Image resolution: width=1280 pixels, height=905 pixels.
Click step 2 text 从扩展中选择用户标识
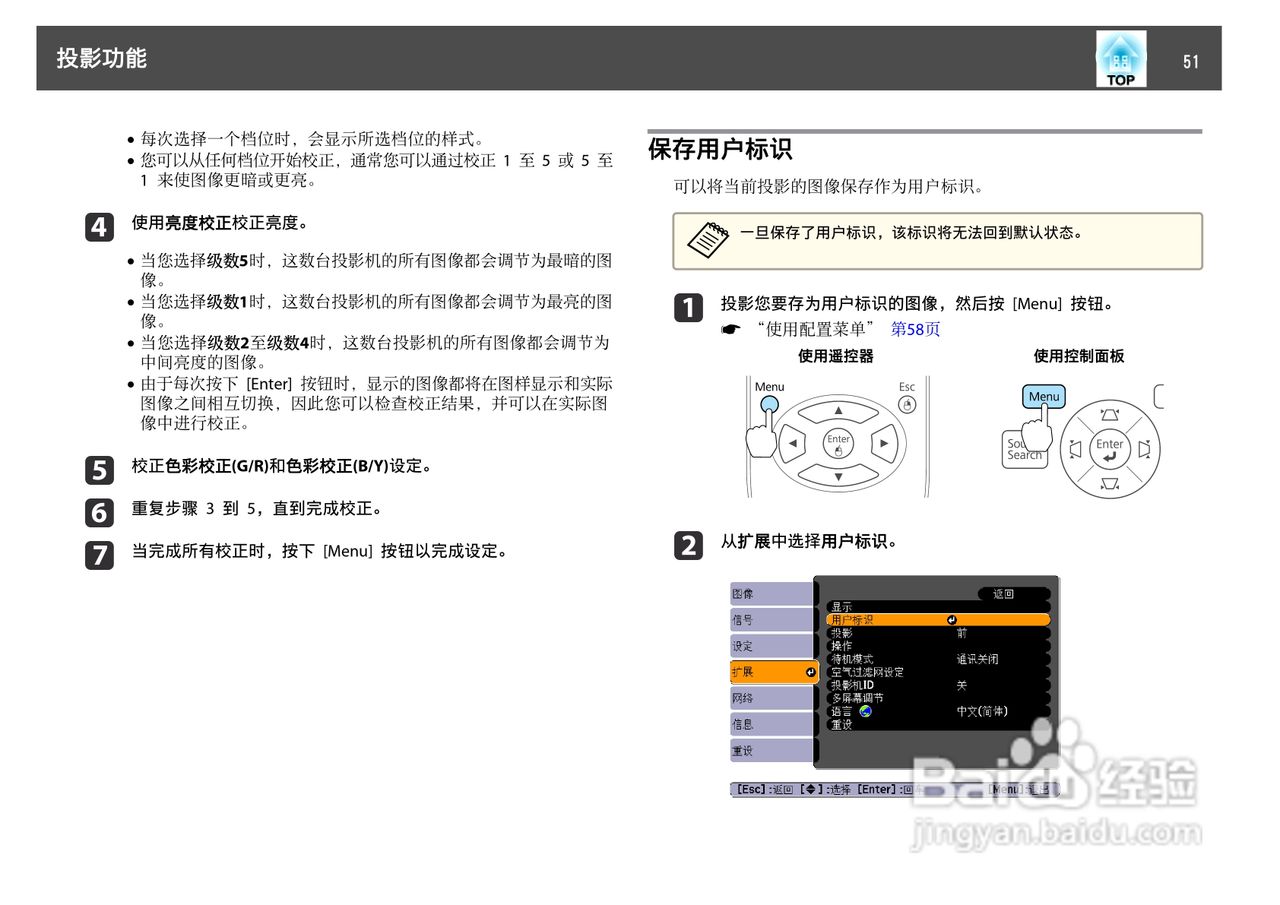(x=809, y=541)
